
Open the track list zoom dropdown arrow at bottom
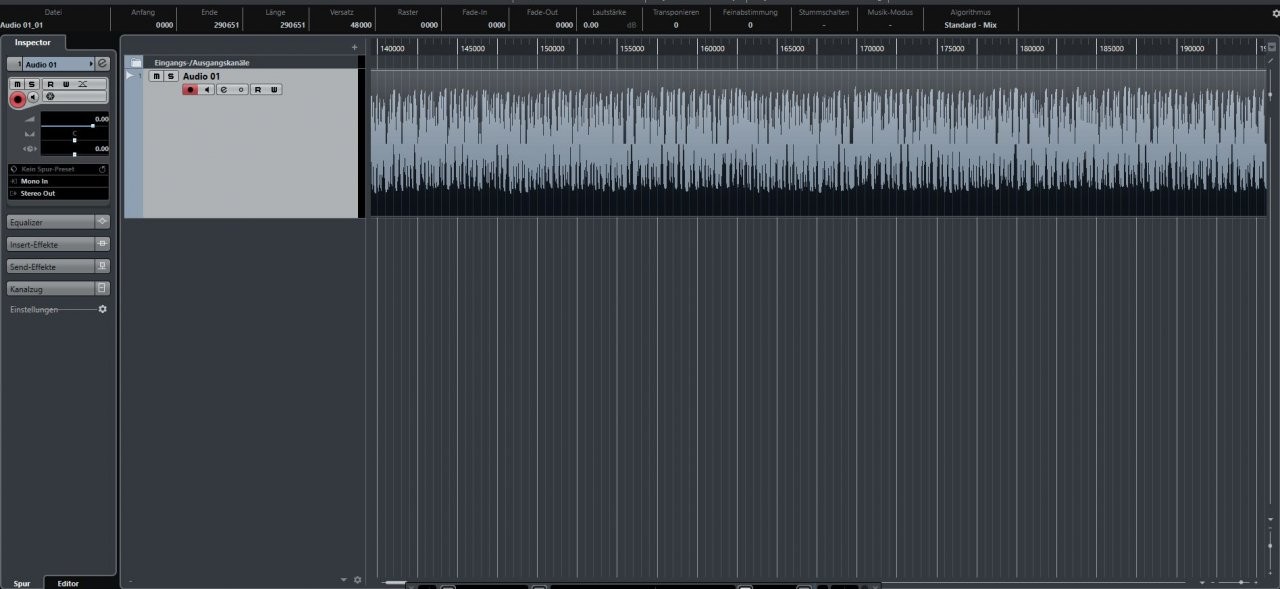point(343,580)
